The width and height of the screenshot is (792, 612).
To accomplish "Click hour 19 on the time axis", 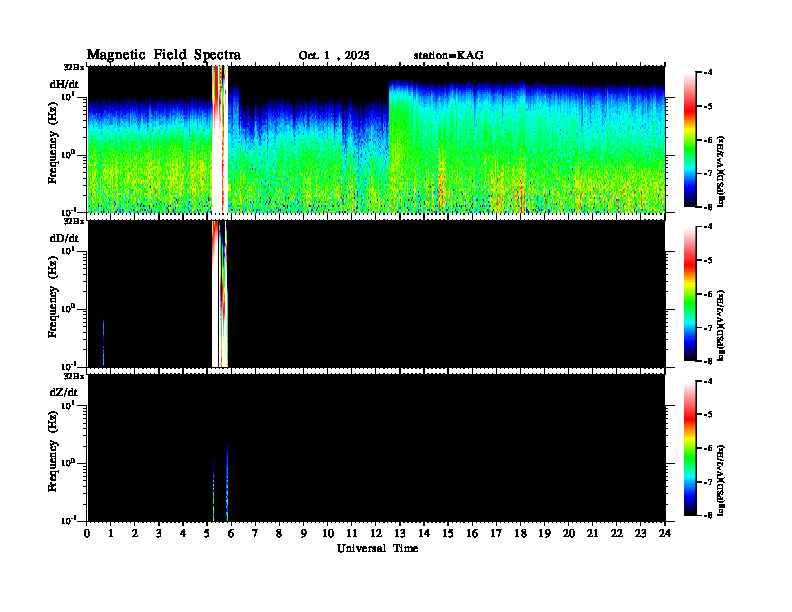I will click(x=544, y=534).
